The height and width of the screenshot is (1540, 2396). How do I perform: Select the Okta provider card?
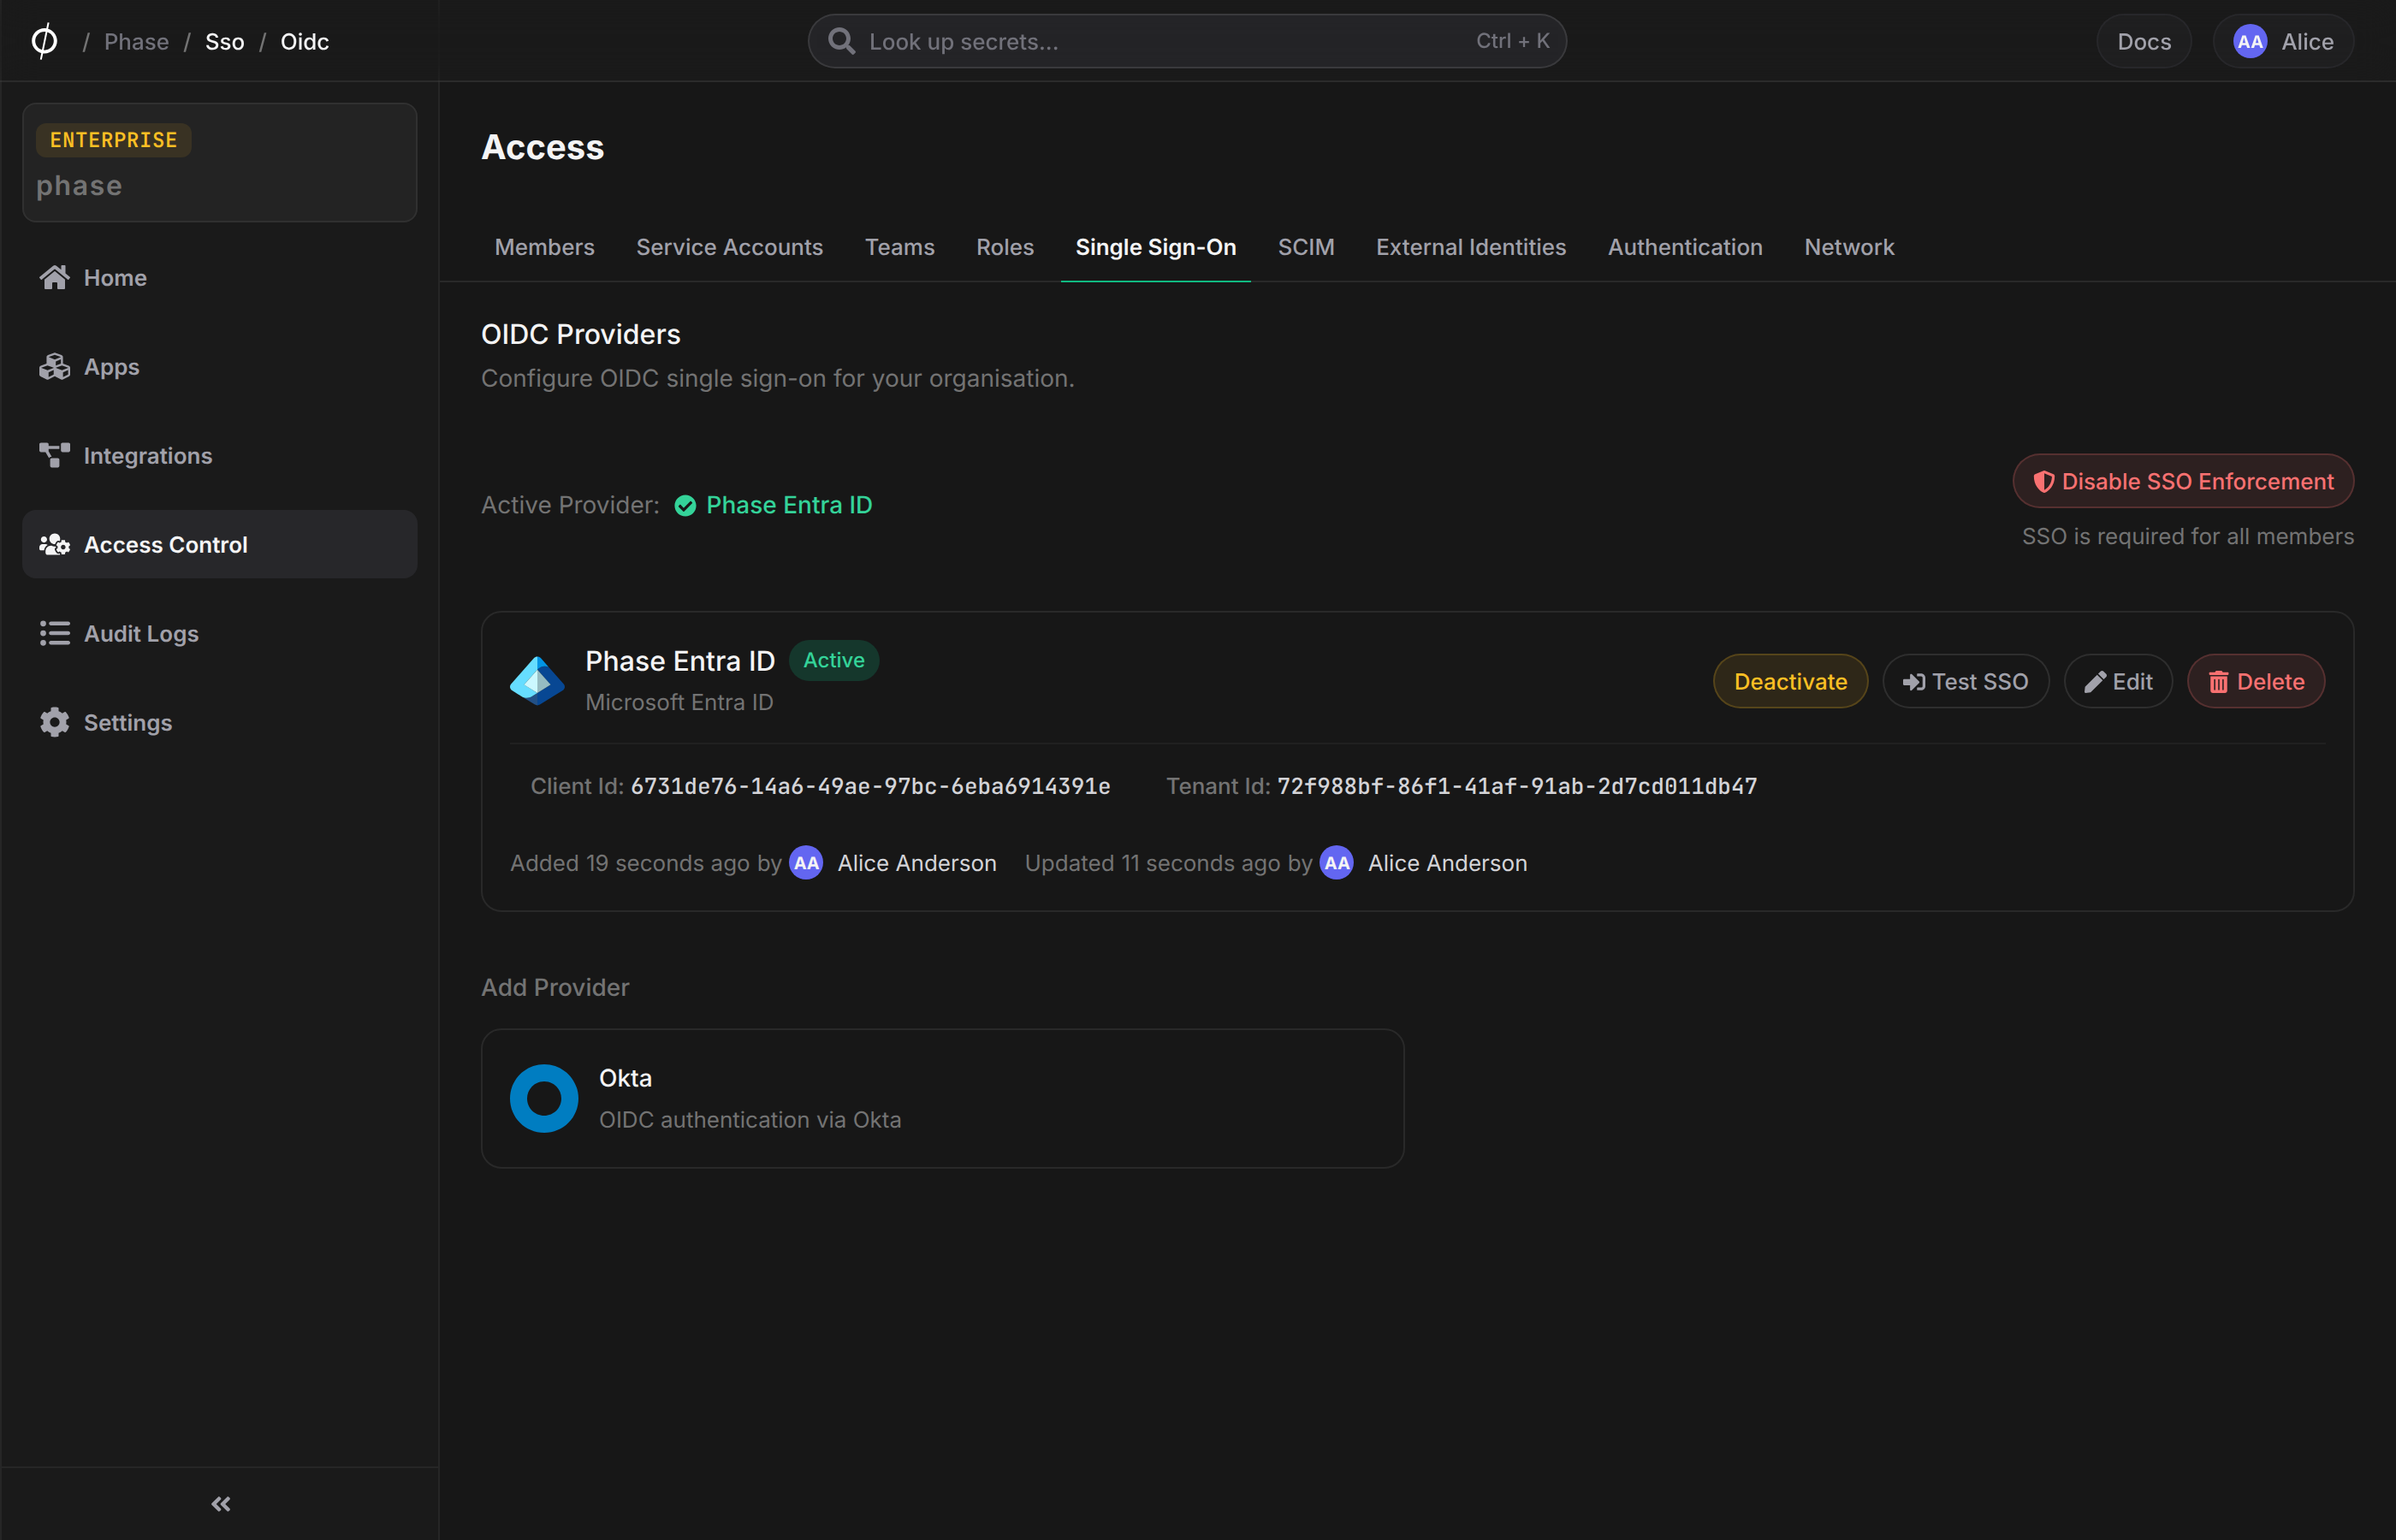[x=942, y=1098]
